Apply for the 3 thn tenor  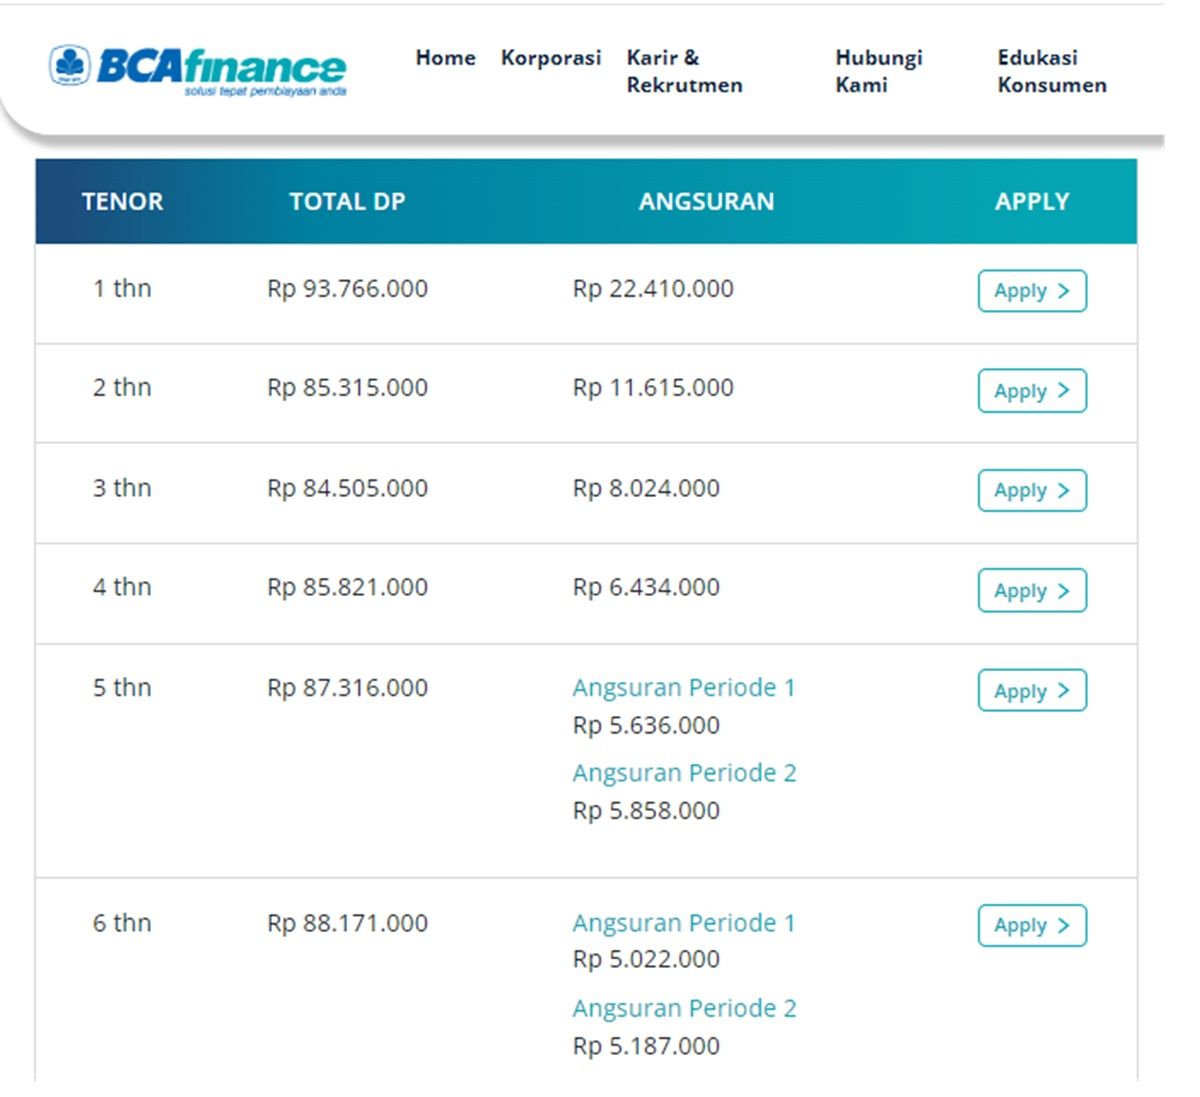click(x=1032, y=490)
